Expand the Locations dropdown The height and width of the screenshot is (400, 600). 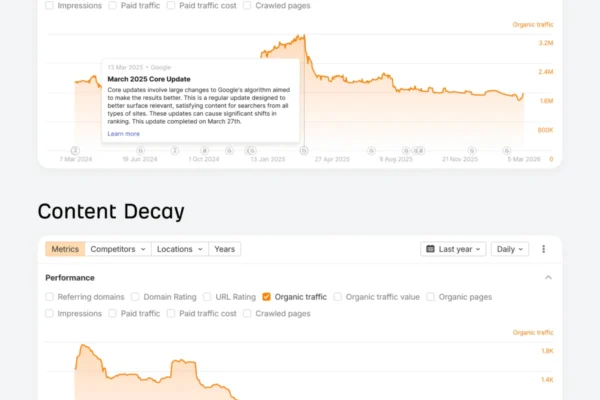[x=181, y=249]
